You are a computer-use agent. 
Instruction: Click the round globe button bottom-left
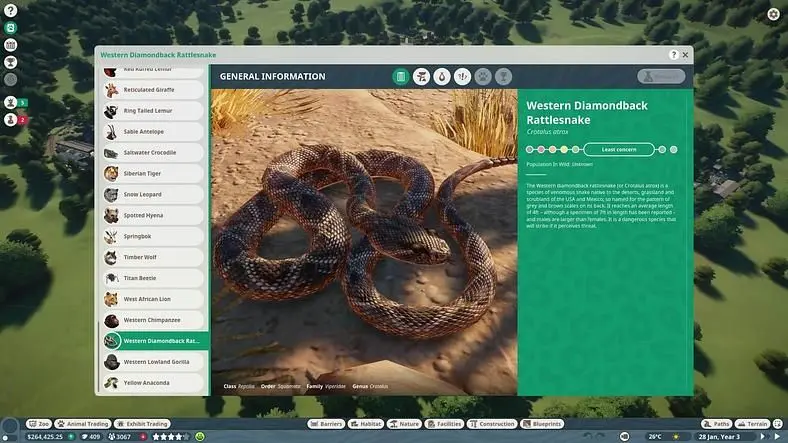10,428
